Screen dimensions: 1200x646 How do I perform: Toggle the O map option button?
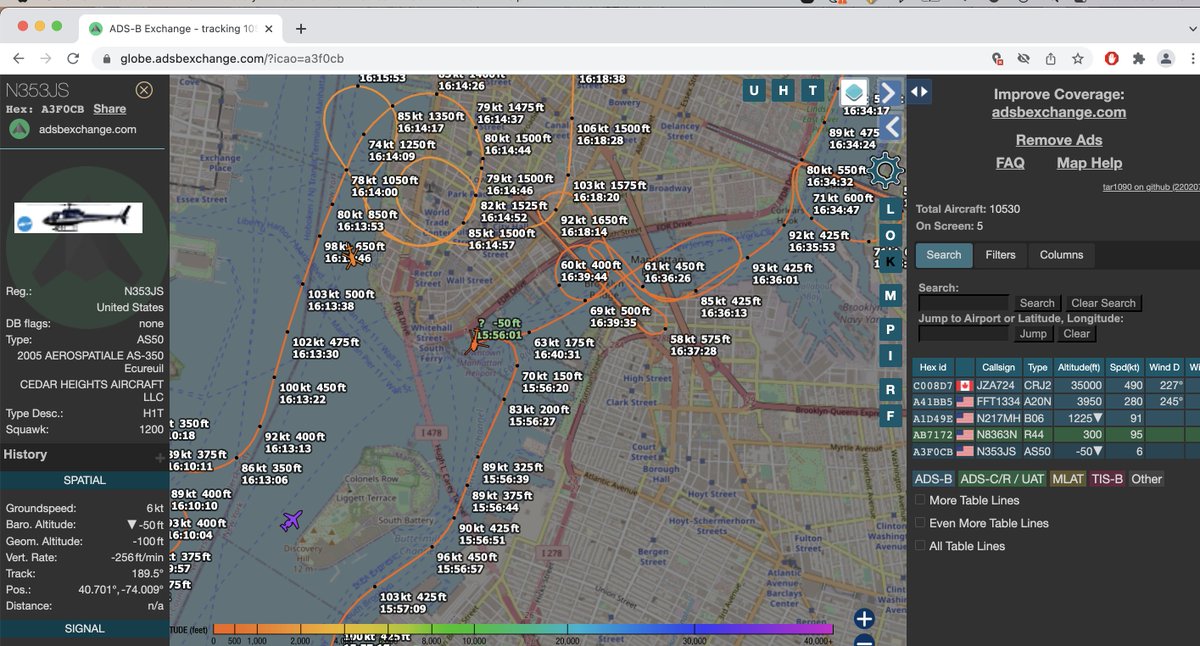point(890,236)
